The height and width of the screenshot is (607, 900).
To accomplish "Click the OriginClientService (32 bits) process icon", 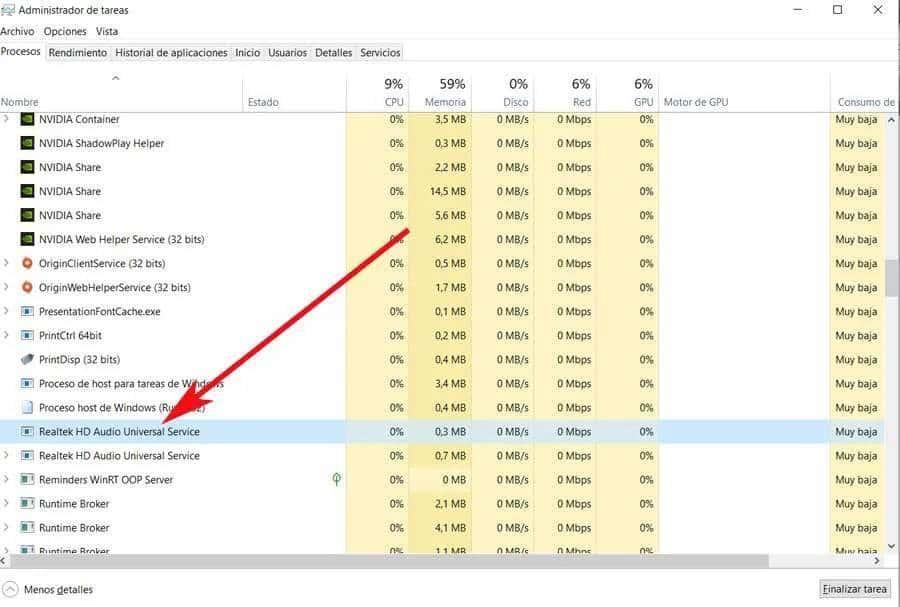I will click(x=25, y=263).
